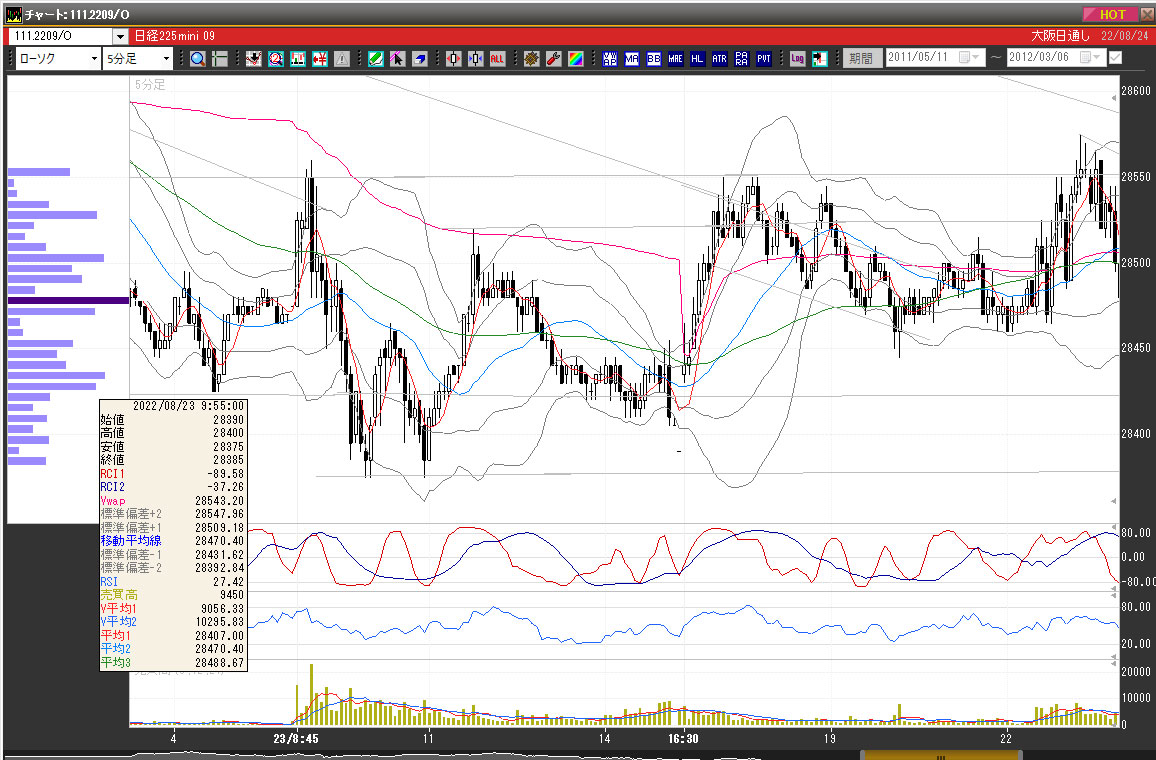The width and height of the screenshot is (1156, 760).
Task: Click the 5分足 label in chart corner
Action: click(150, 85)
